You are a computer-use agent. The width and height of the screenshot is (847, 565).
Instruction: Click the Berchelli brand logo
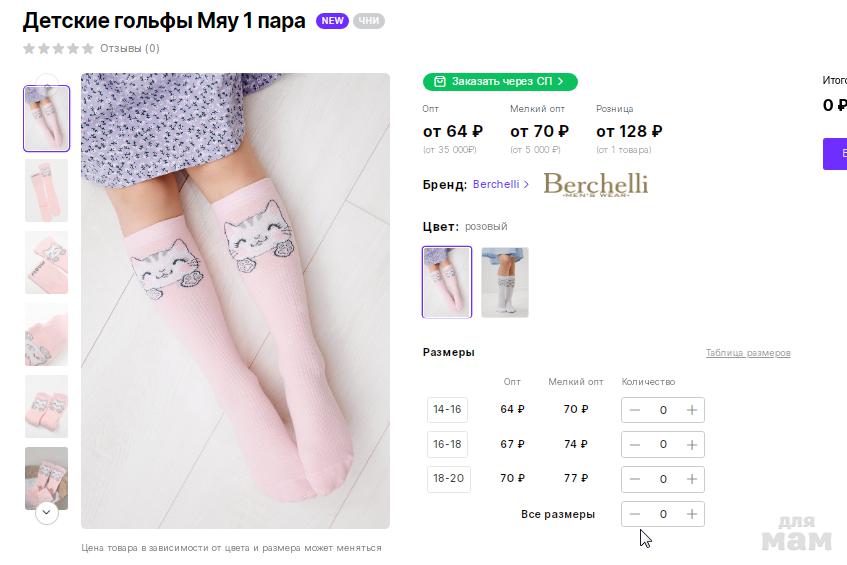point(595,184)
